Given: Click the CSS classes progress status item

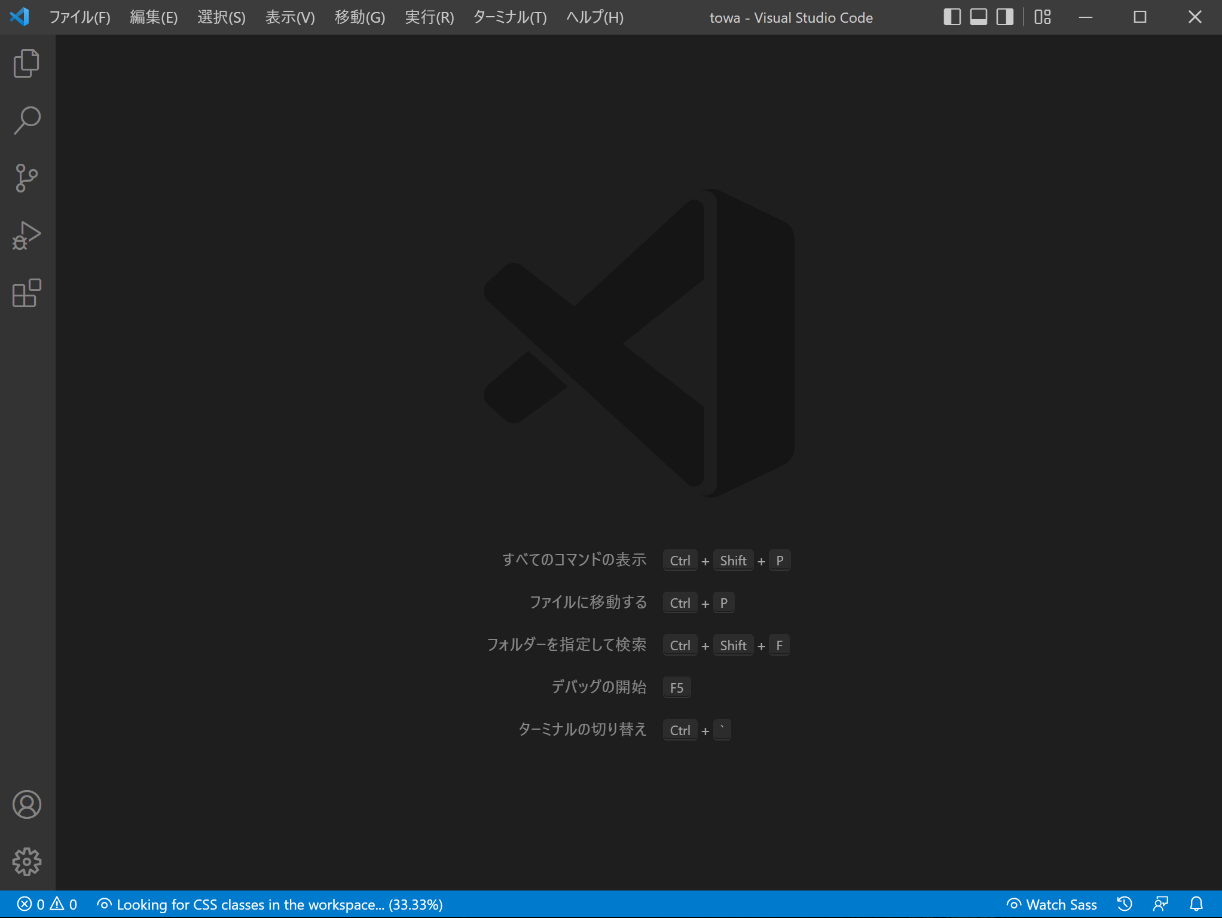Looking at the screenshot, I should 270,904.
